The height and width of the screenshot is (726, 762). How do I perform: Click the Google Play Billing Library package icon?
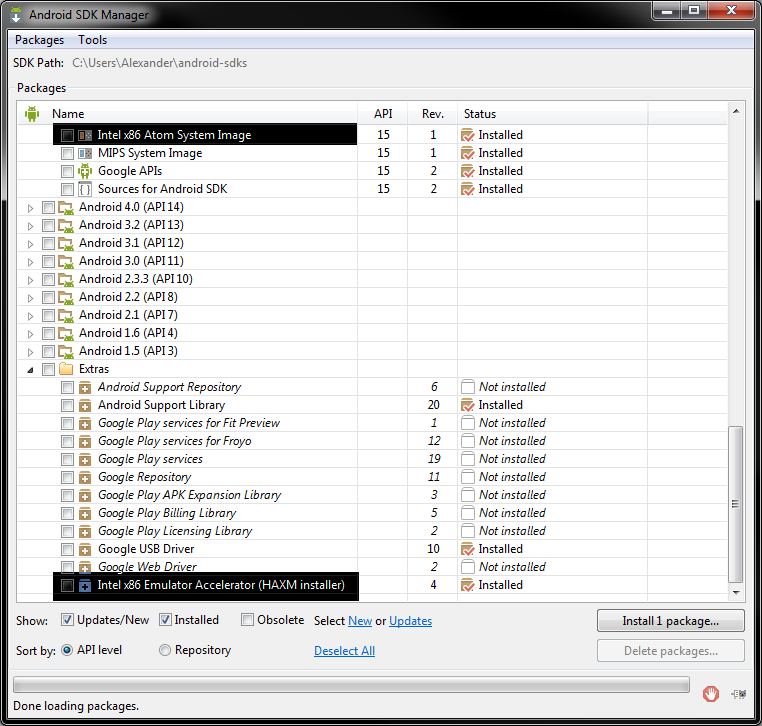coord(85,513)
